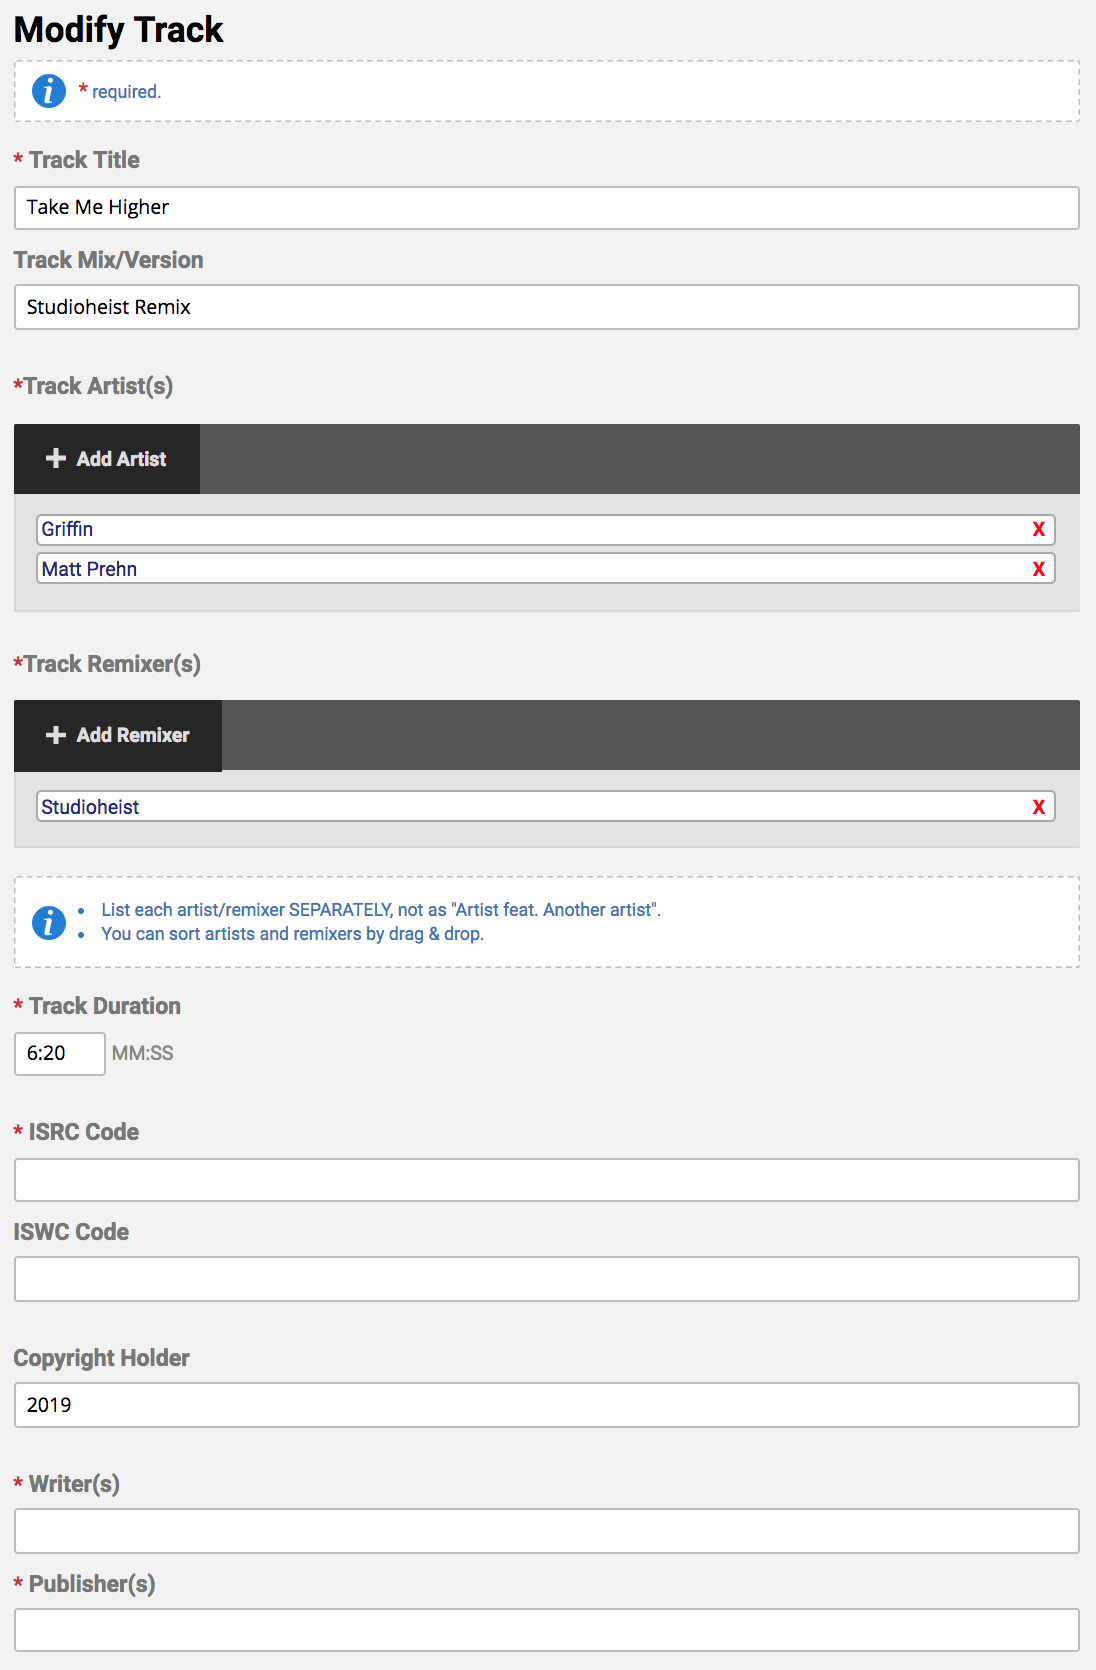Remove artist Griffin with red X

(x=1039, y=529)
